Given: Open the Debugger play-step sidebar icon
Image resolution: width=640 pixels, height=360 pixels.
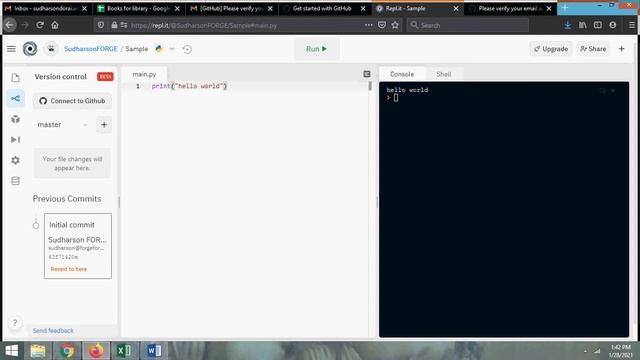Looking at the screenshot, I should [16, 140].
